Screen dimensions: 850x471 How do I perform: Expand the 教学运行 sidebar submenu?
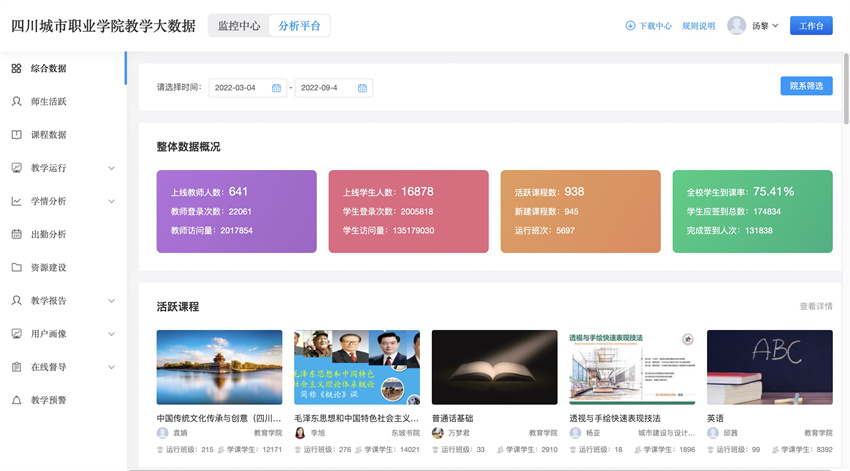[111, 168]
